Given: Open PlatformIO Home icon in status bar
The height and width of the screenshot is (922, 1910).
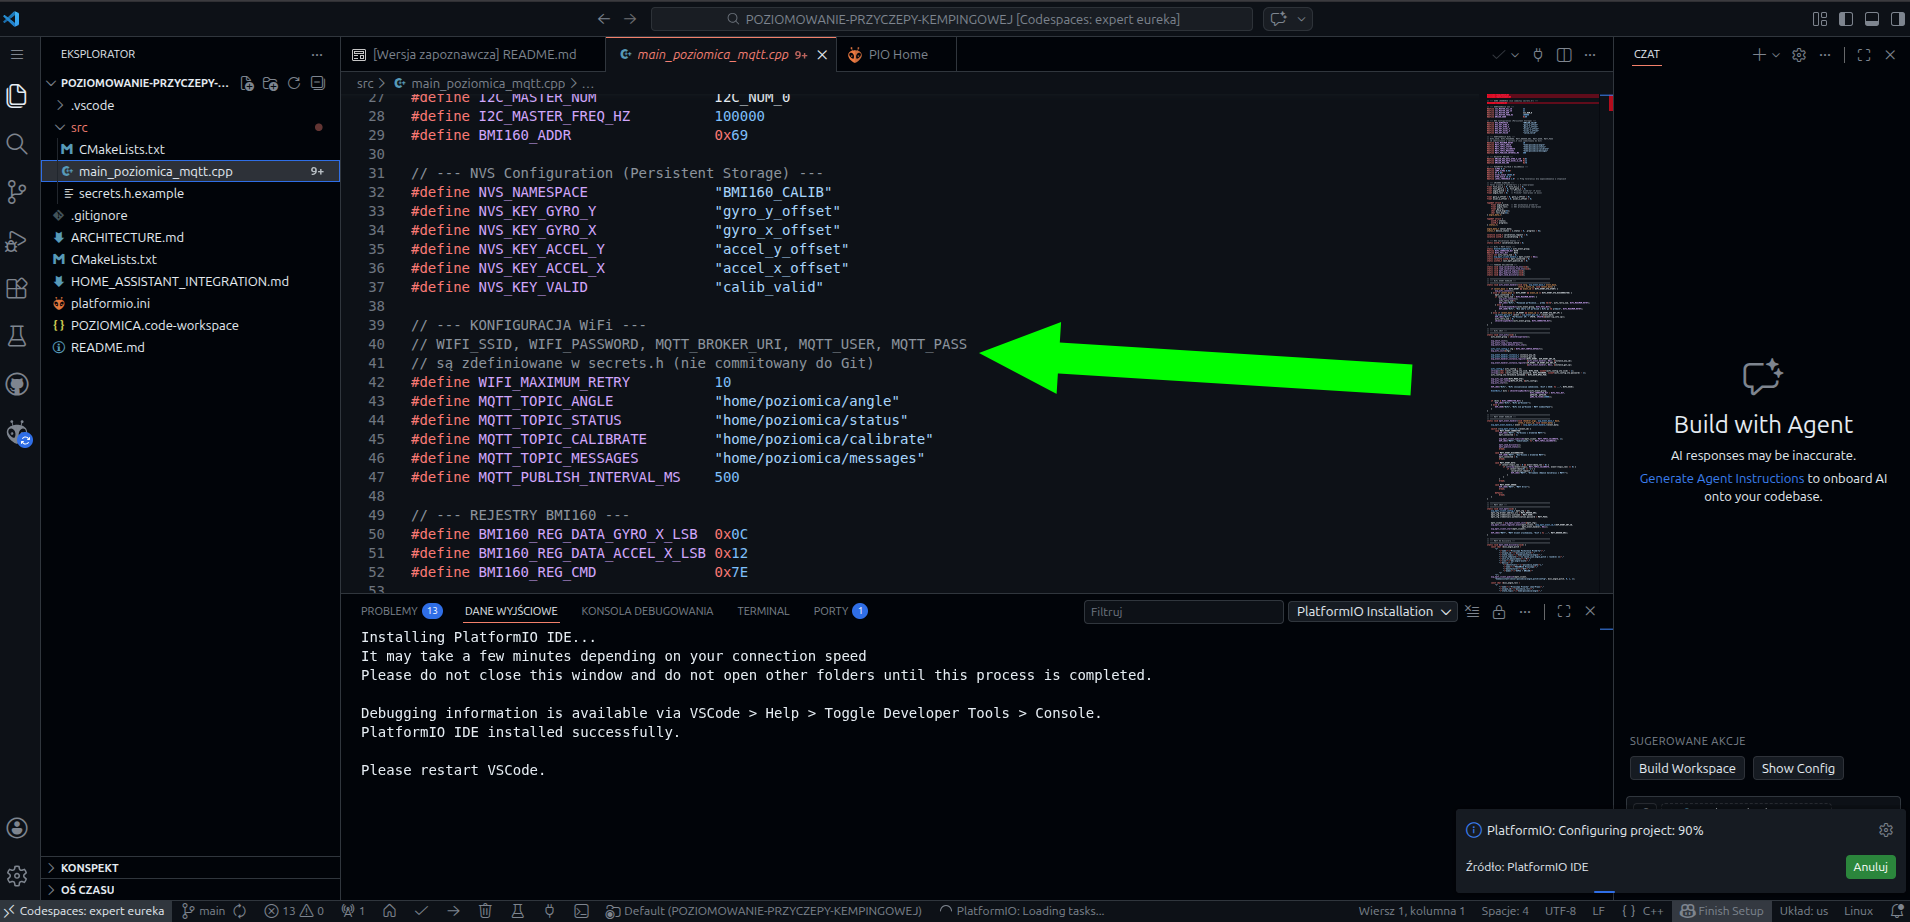Looking at the screenshot, I should (x=389, y=911).
